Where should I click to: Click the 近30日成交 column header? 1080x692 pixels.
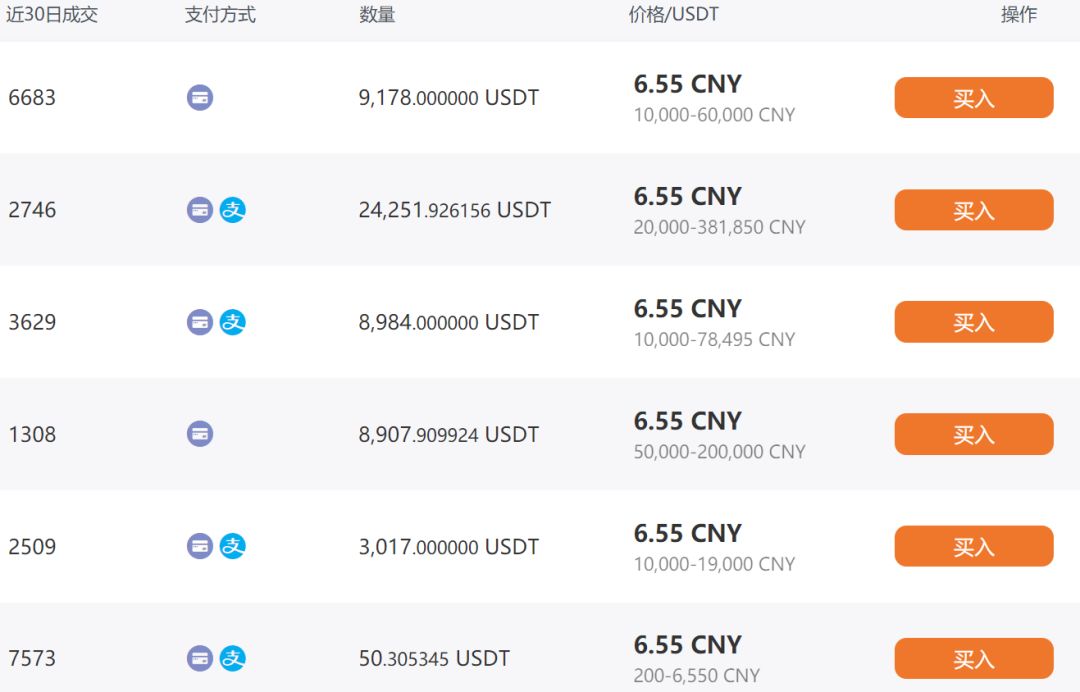point(52,15)
